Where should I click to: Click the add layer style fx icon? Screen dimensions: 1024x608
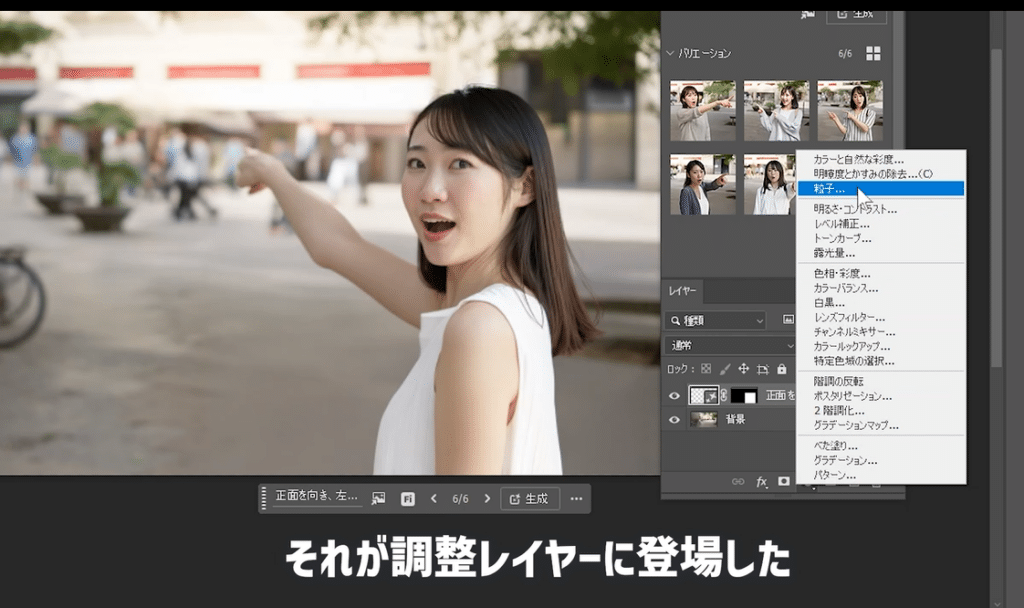[761, 482]
